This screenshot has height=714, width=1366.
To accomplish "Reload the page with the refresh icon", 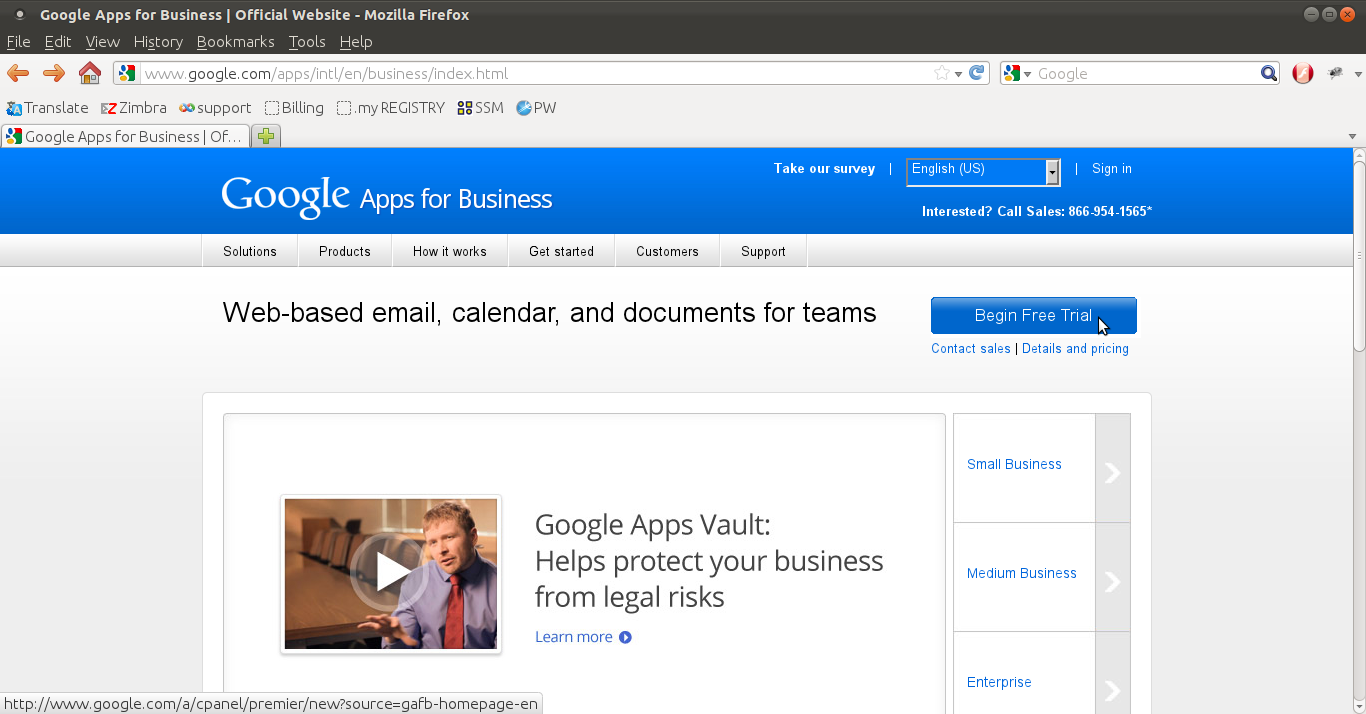I will click(x=978, y=73).
